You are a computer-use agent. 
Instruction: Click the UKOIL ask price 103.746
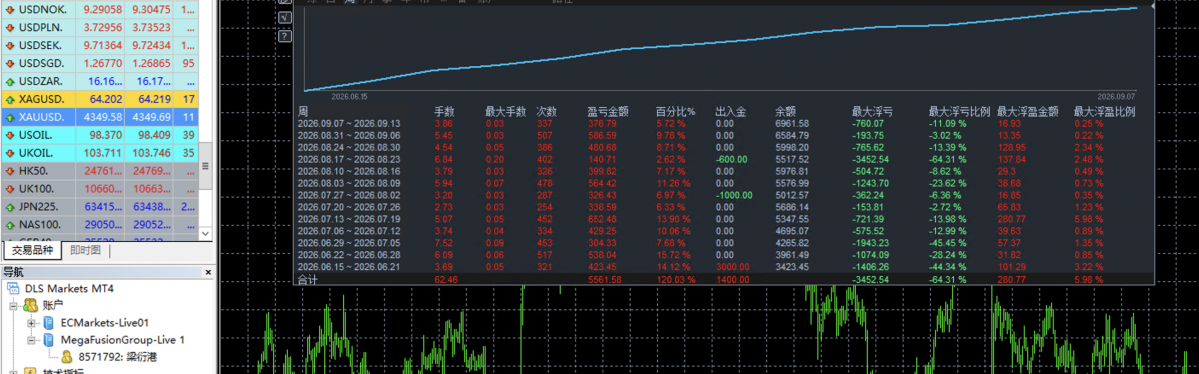[151, 153]
